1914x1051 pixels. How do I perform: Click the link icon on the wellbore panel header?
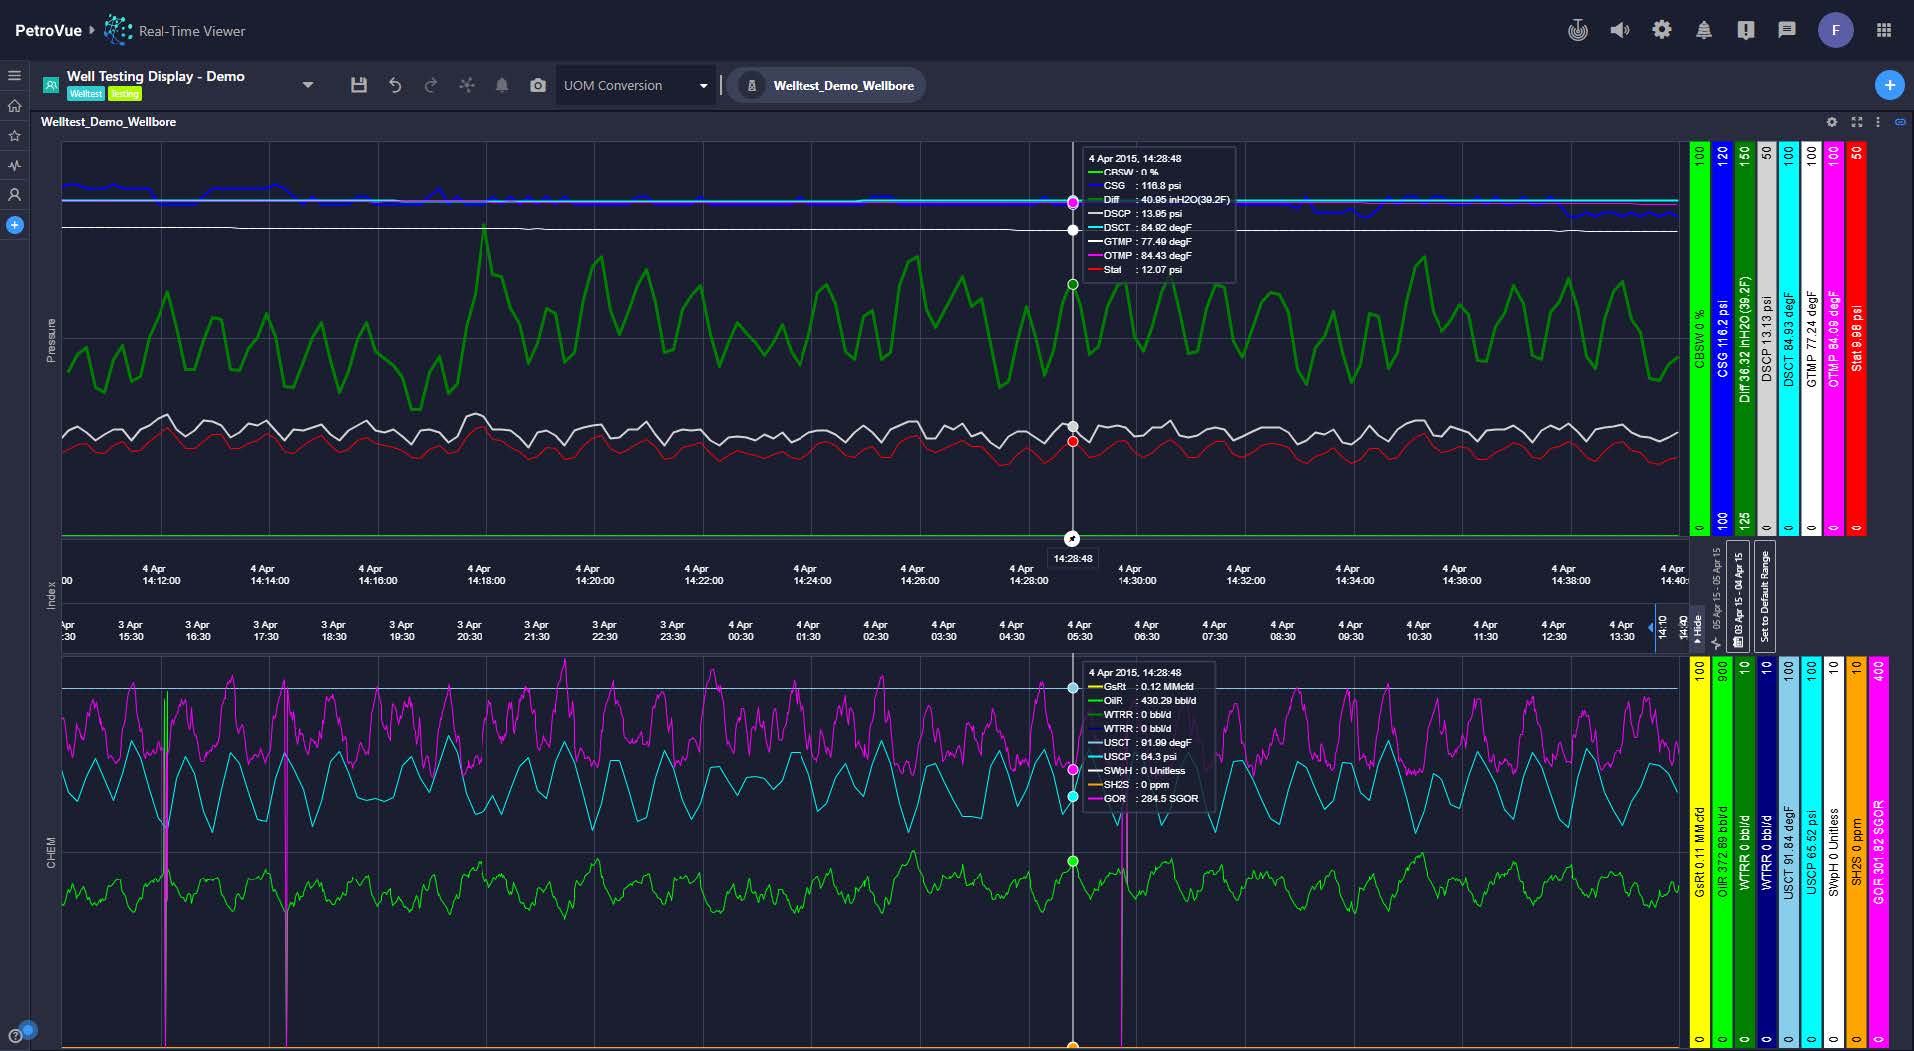tap(1900, 122)
